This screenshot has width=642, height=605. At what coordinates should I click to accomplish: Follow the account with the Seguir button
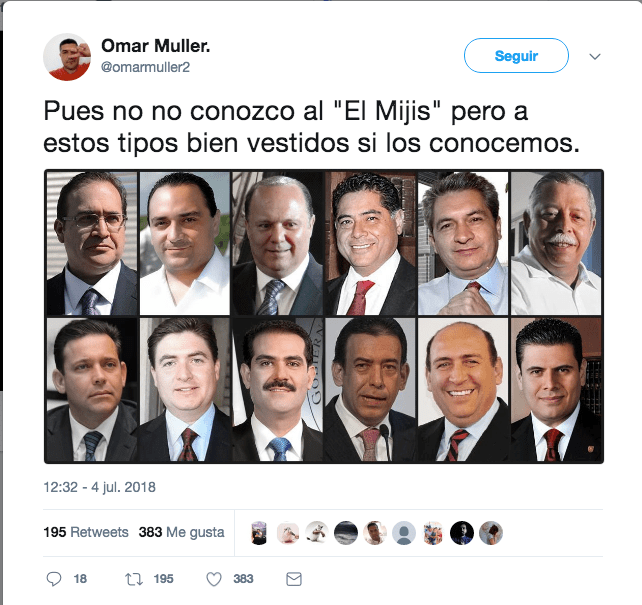point(516,56)
